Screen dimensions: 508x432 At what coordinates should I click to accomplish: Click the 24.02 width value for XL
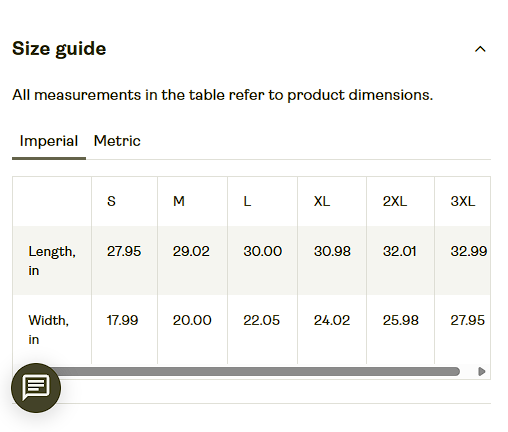coord(332,320)
